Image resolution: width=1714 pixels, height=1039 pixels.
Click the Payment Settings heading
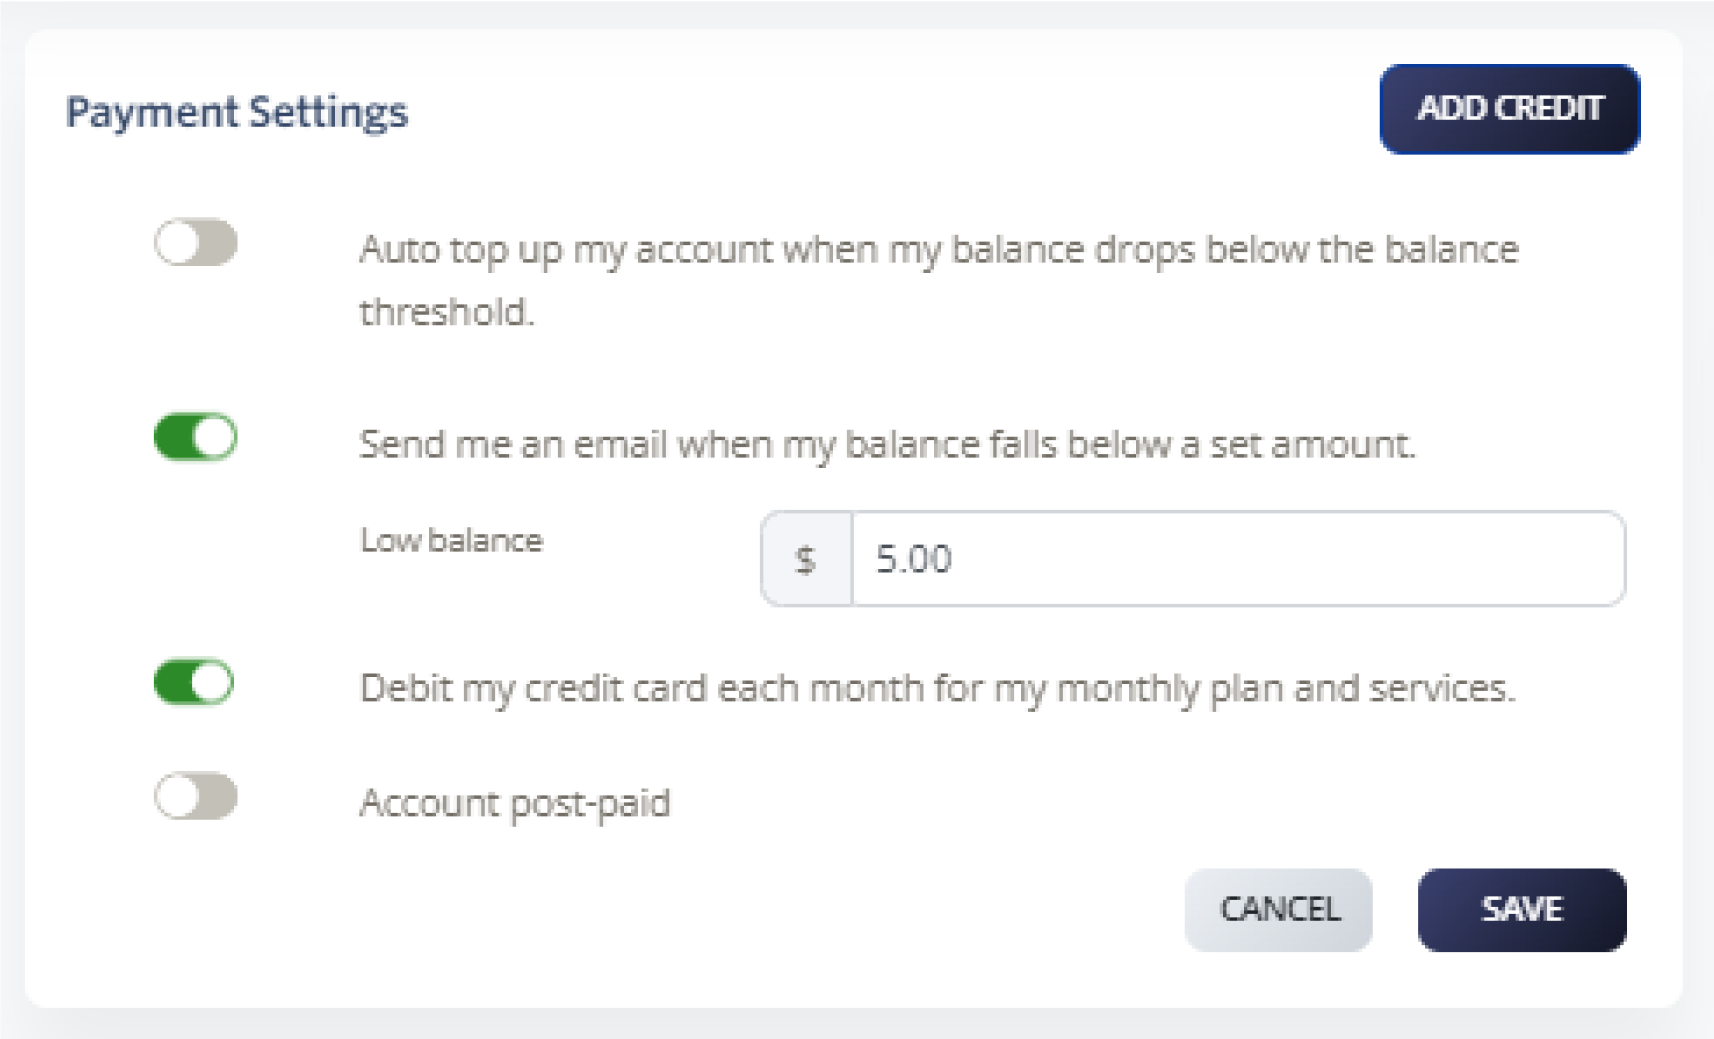point(237,112)
